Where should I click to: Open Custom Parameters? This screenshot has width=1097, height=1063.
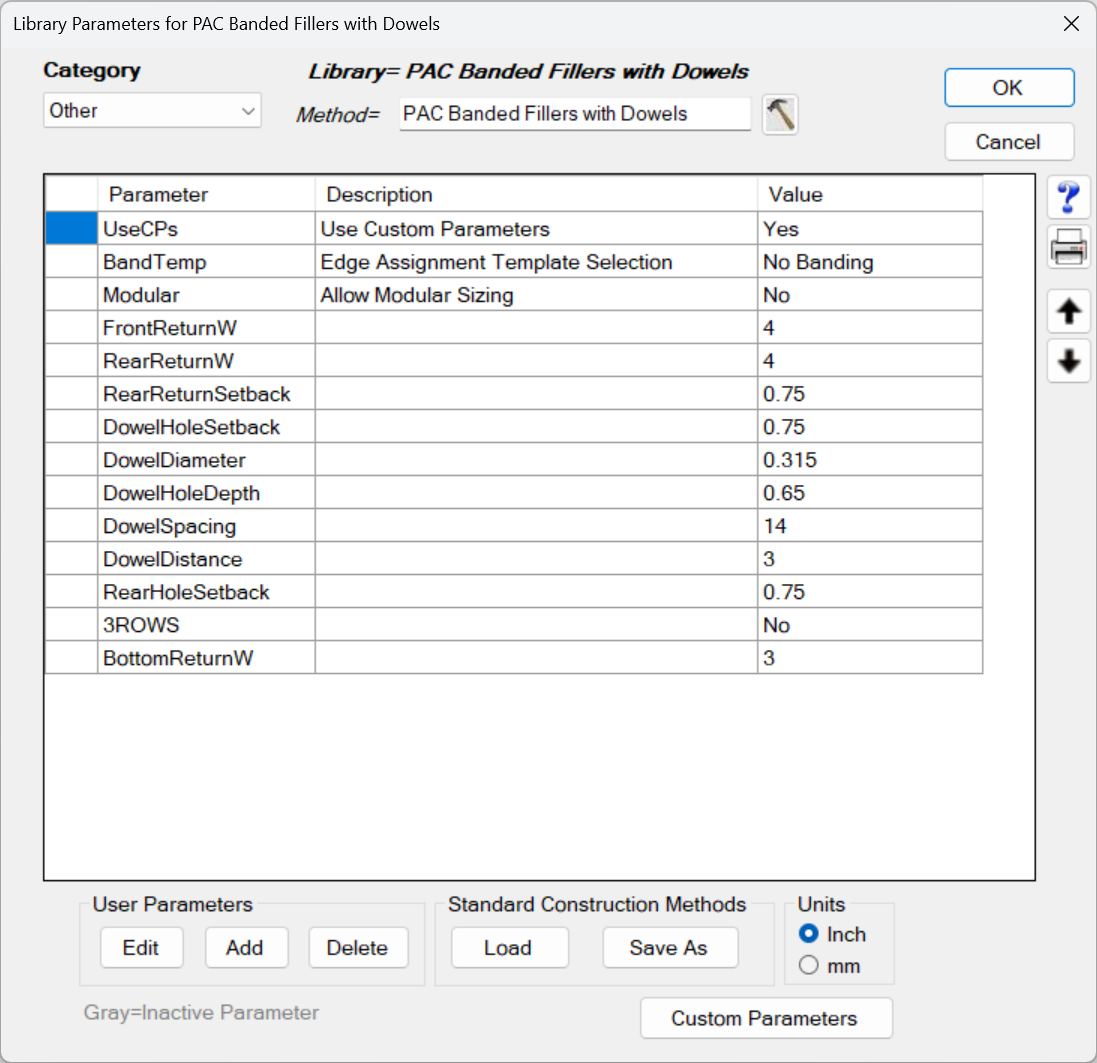pyautogui.click(x=765, y=1018)
